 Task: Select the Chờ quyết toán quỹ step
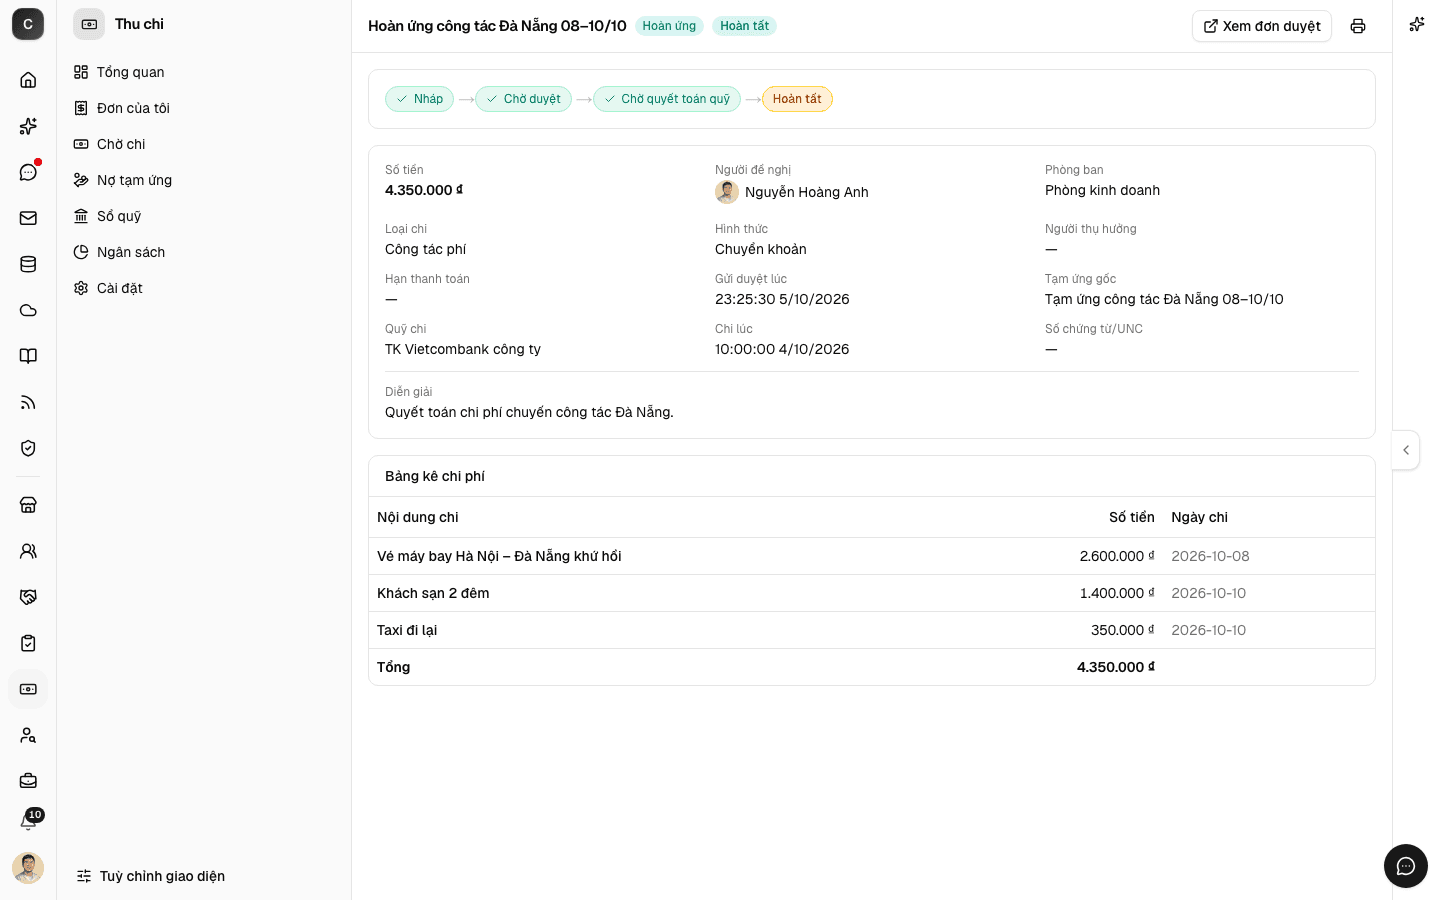[667, 99]
